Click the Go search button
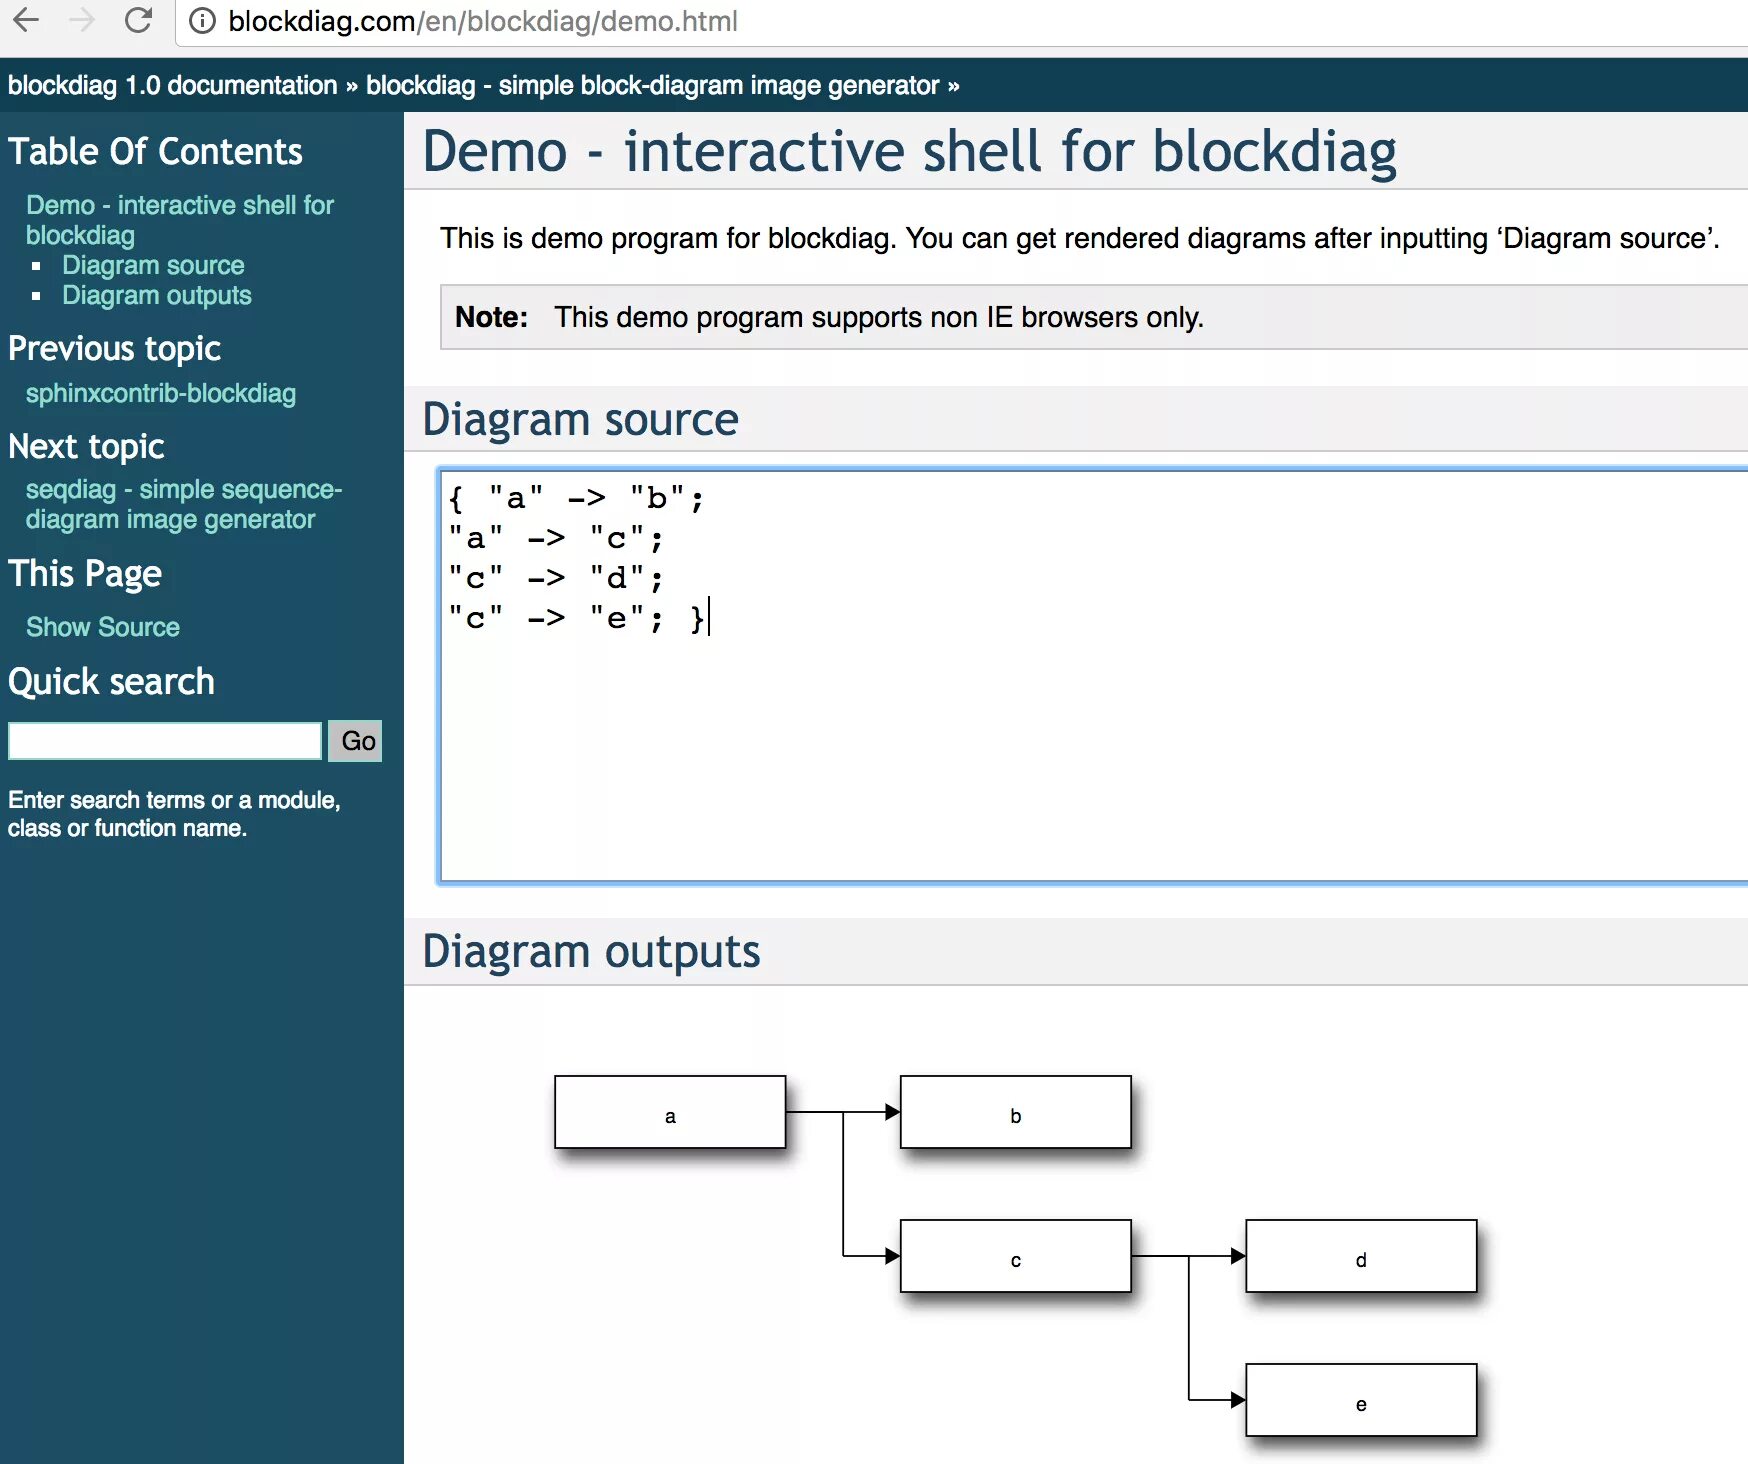 pos(356,741)
